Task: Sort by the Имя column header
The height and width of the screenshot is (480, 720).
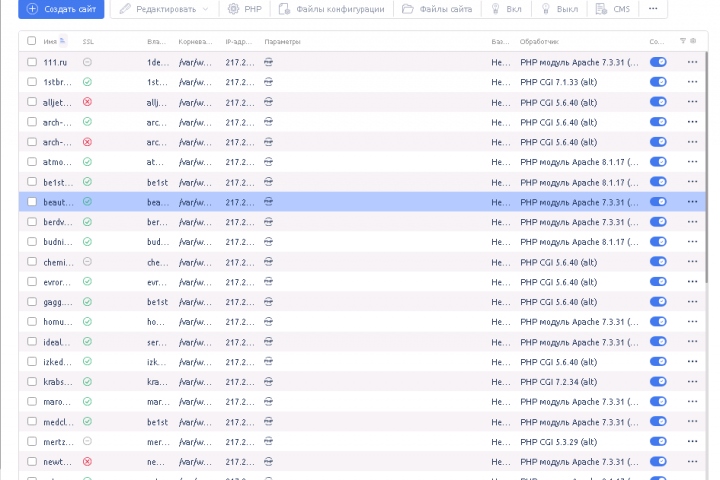Action: (x=50, y=41)
